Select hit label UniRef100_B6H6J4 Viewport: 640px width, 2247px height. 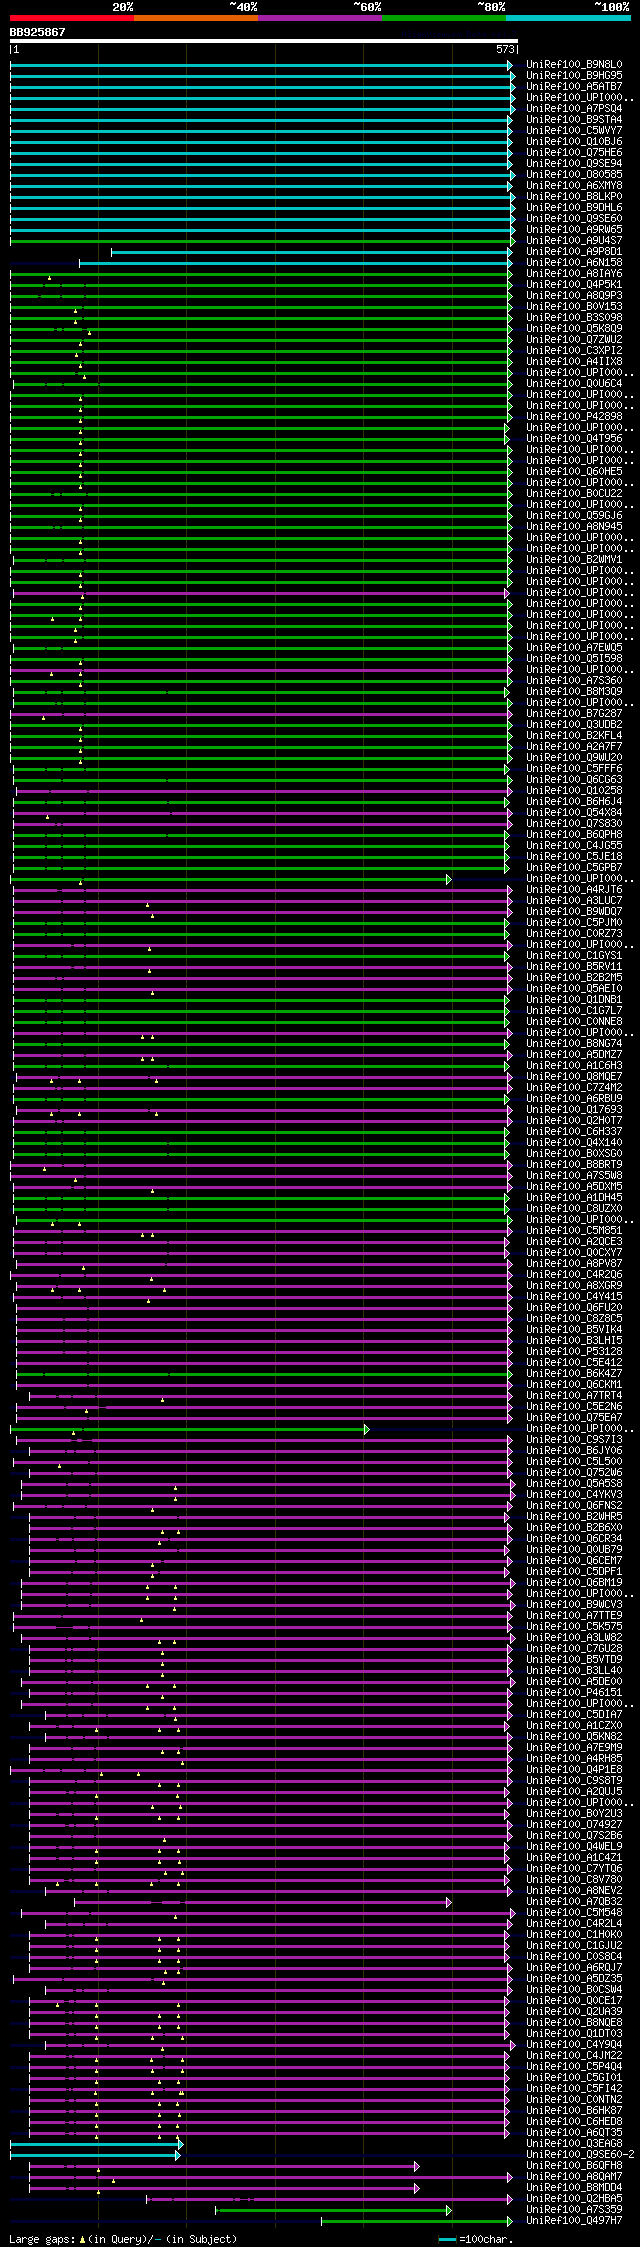574,802
